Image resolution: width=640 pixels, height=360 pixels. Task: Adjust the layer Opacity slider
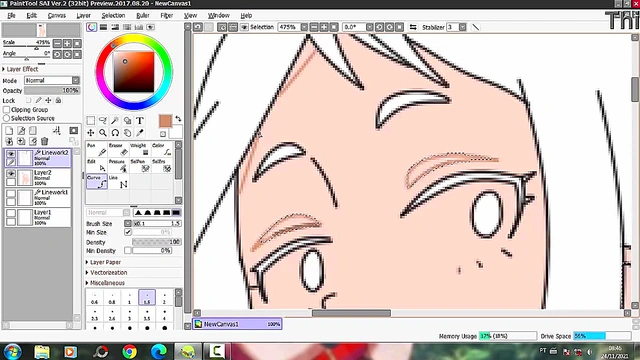[x=52, y=90]
